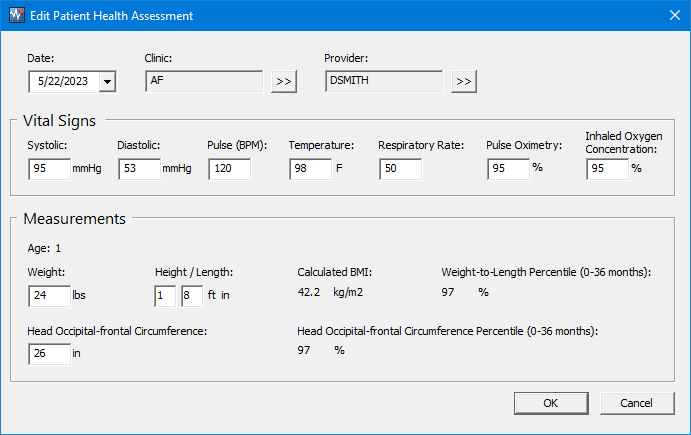Screen dimensions: 691x435
Task: Select Inhaled Oxygen Concentration field
Action: (607, 169)
